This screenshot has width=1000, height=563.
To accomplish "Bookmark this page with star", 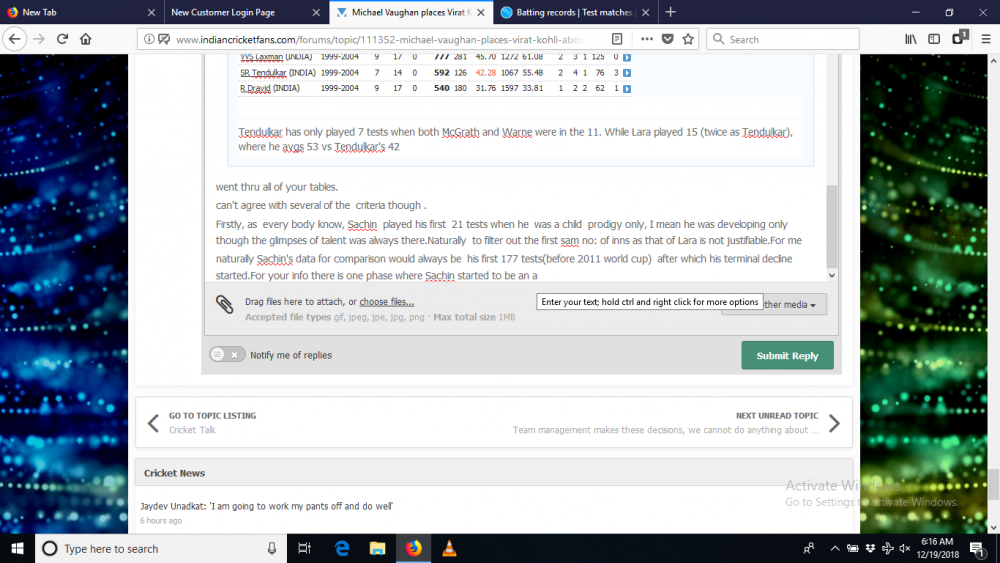I will [688, 39].
